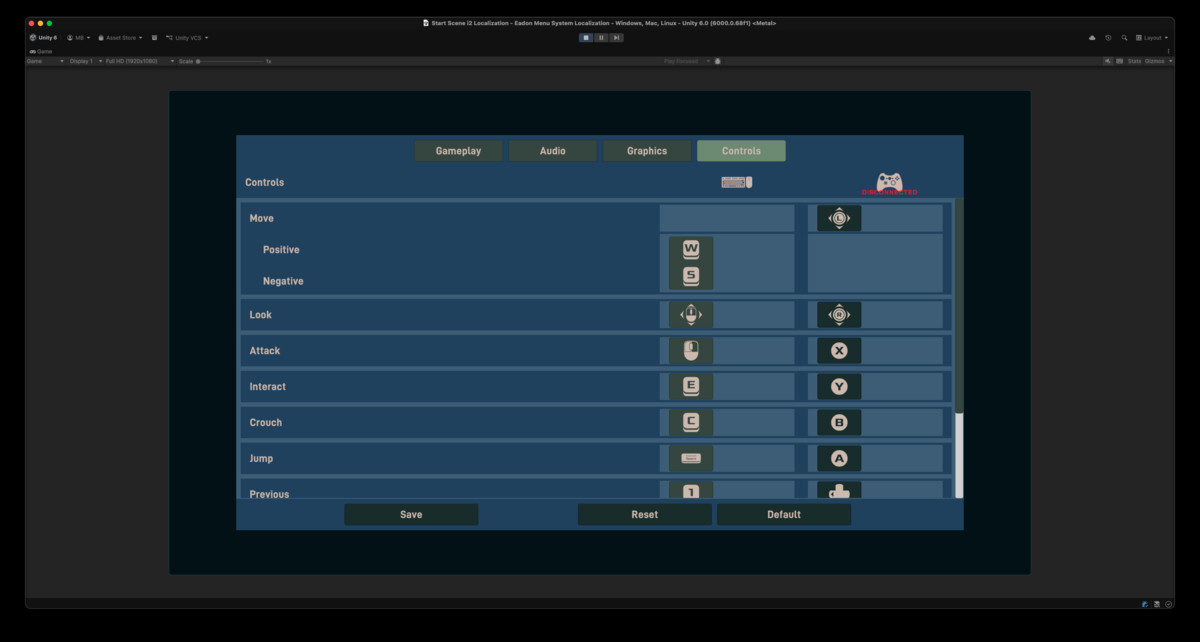Click the B button gamepad binding for Crouch
Image resolution: width=1200 pixels, height=642 pixels.
(x=838, y=422)
